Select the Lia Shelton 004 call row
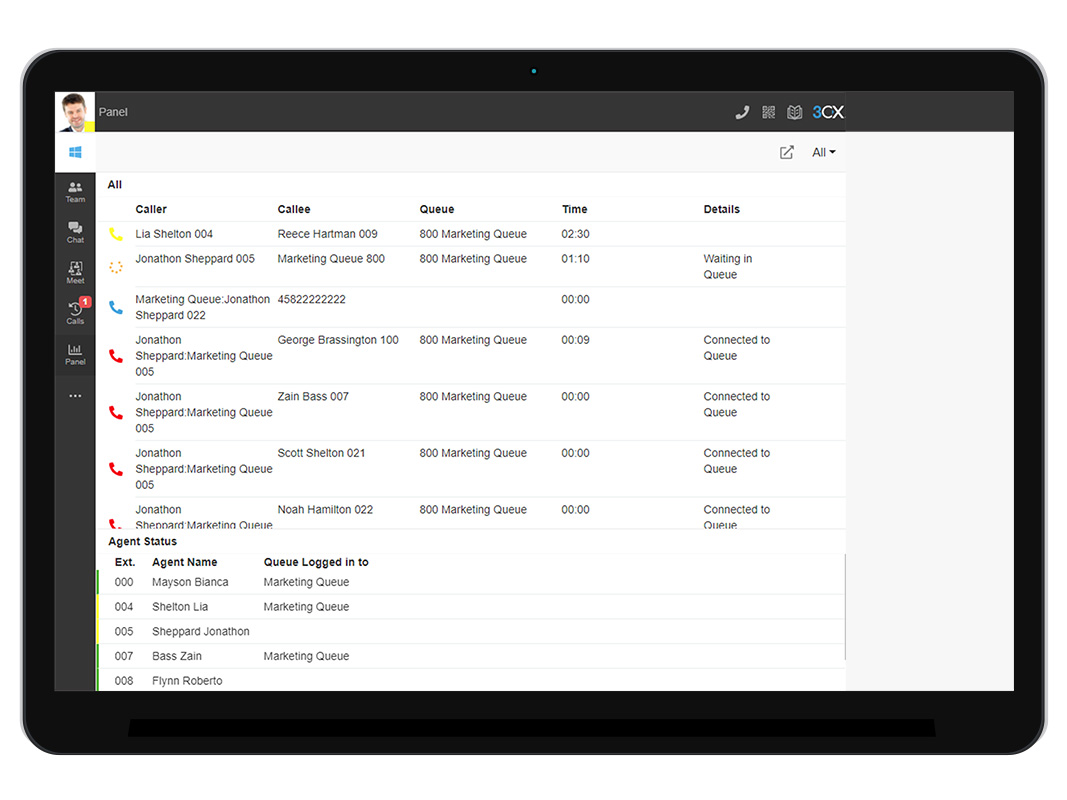The height and width of the screenshot is (800, 1067). pos(471,234)
